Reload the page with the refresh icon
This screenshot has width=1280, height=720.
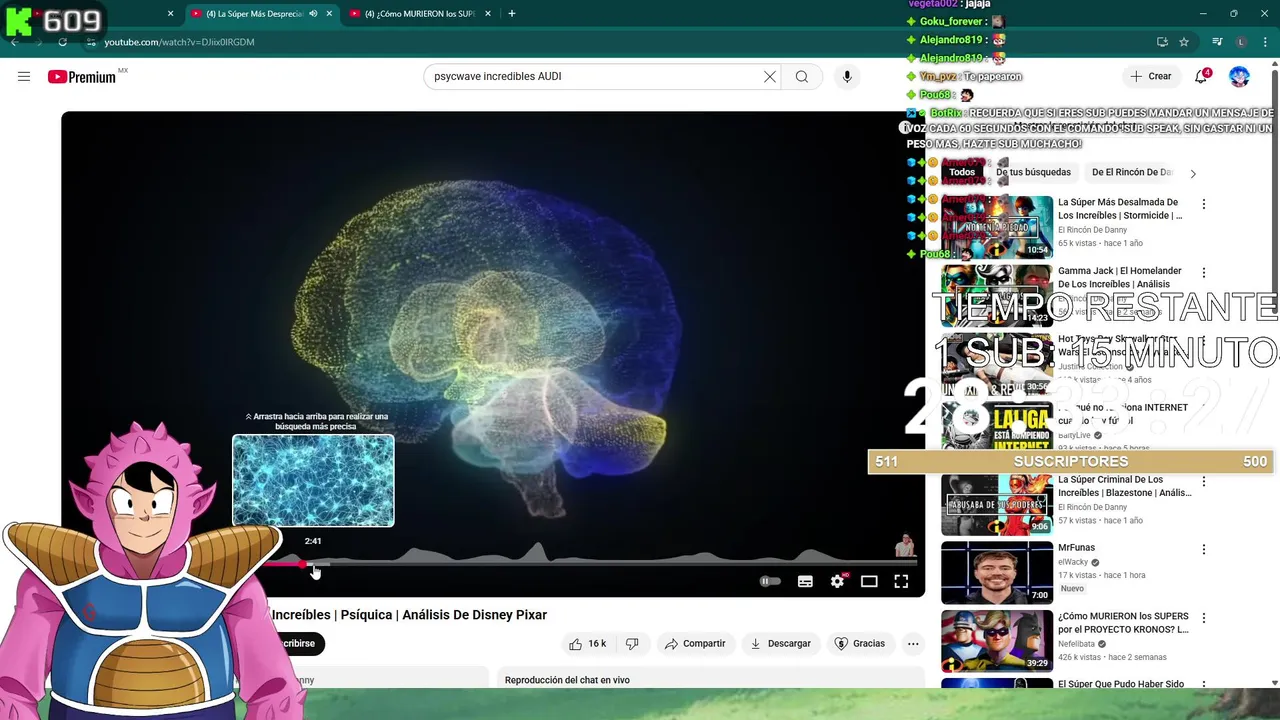62,42
